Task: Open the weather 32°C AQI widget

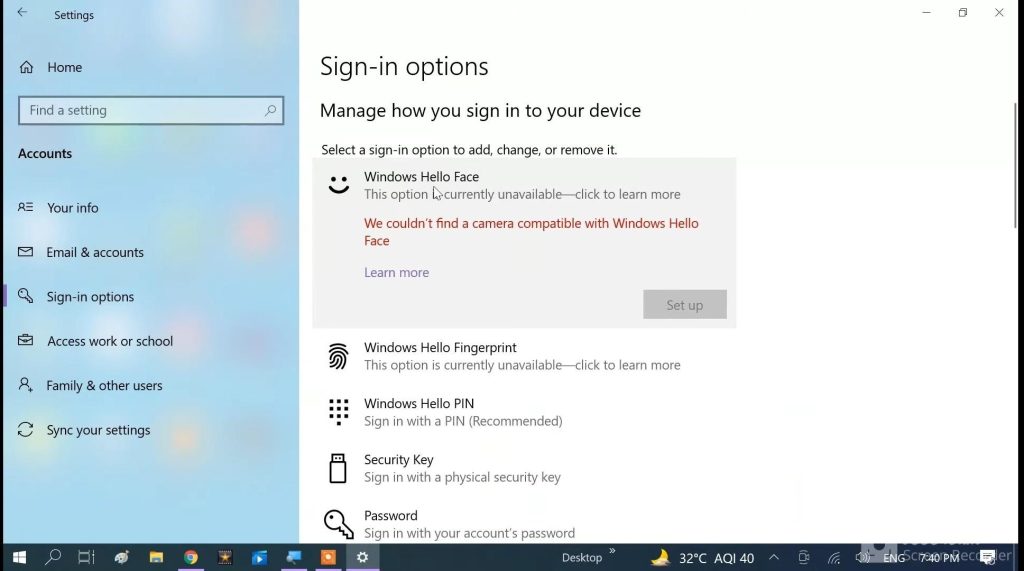Action: tap(703, 558)
